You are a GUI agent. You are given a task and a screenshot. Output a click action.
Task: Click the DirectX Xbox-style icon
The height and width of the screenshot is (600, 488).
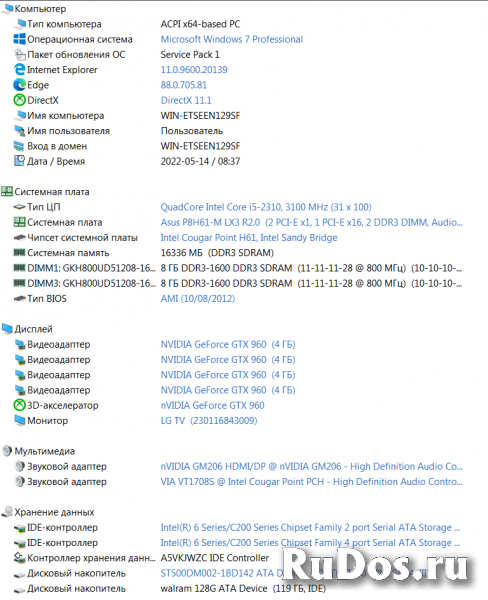point(20,100)
